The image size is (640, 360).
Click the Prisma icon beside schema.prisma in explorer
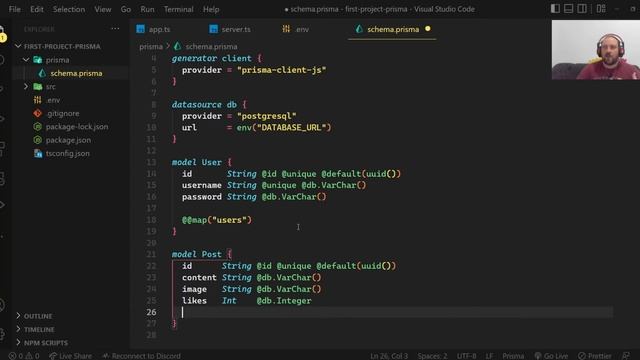(42, 73)
